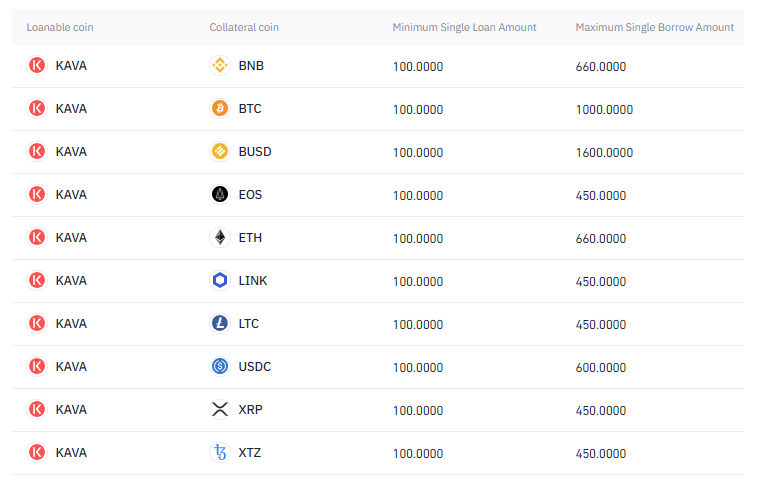The width and height of the screenshot is (757, 486).
Task: Click the LTC litecoin icon
Action: (x=220, y=323)
